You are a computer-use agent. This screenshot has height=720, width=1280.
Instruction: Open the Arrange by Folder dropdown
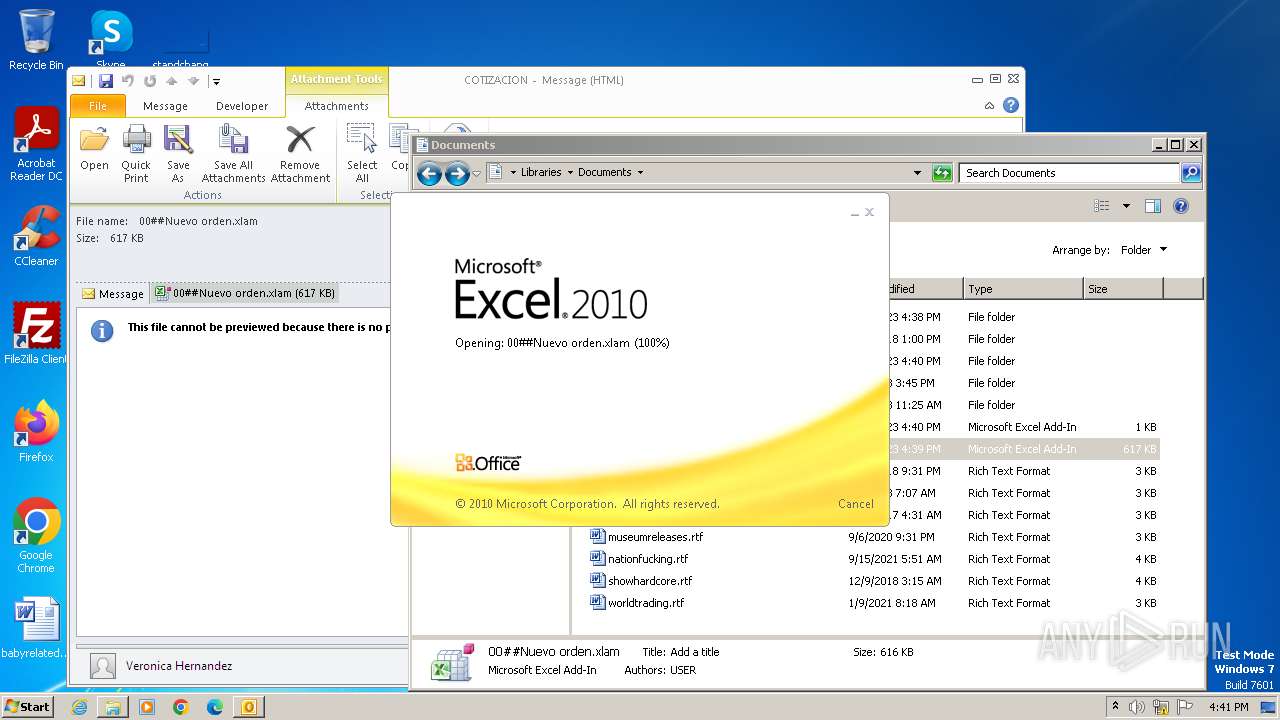click(x=1142, y=250)
